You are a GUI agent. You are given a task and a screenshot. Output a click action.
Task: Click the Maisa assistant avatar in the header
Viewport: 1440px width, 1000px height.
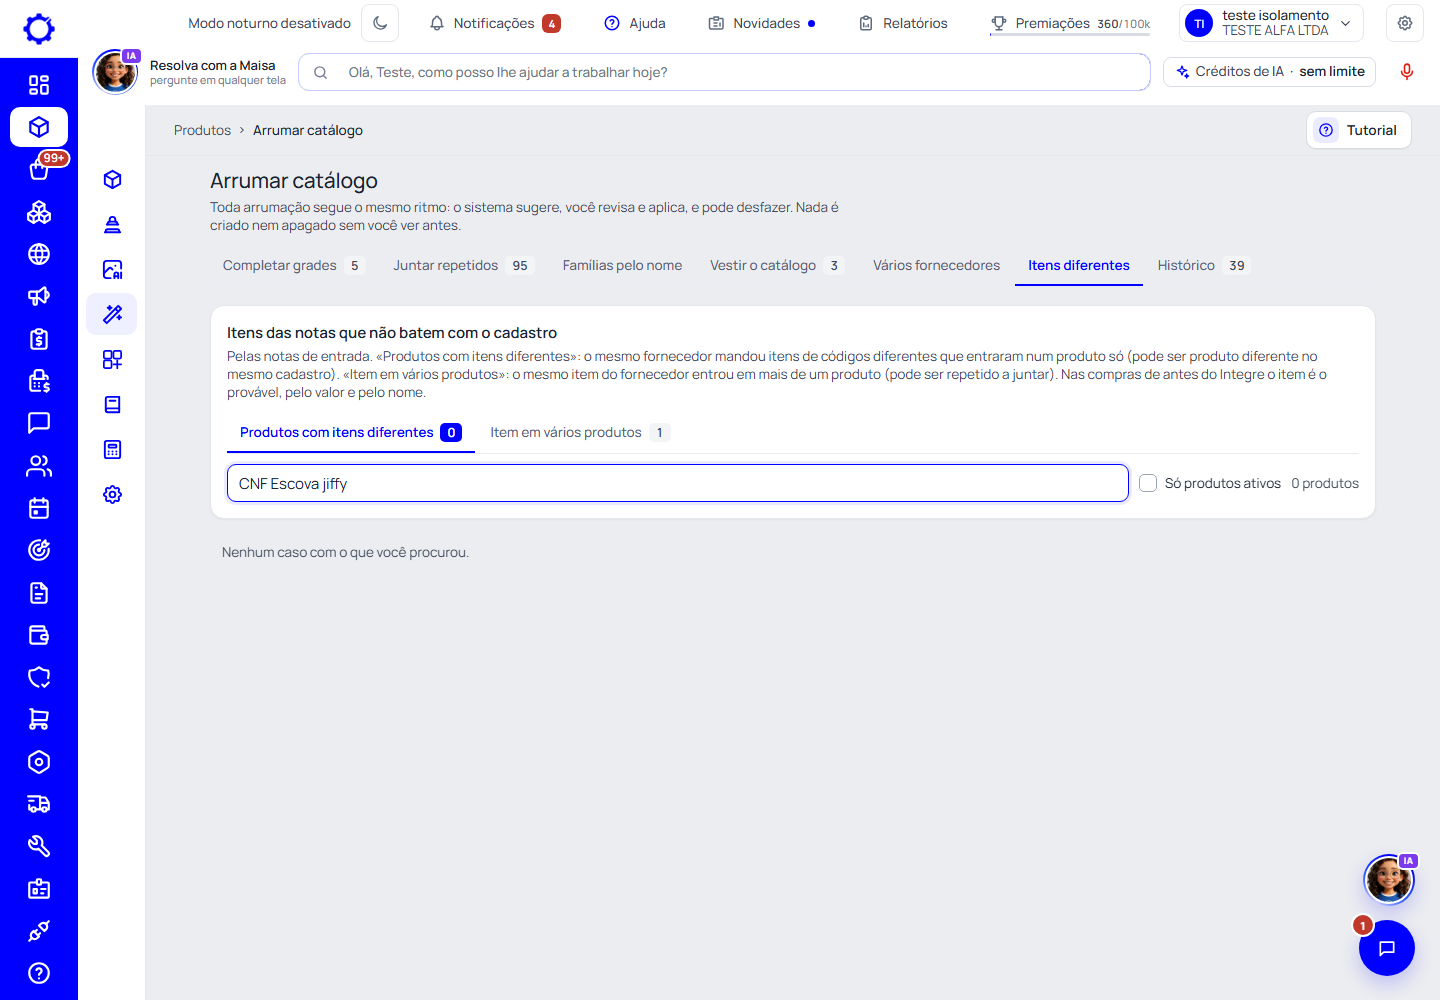(x=116, y=72)
